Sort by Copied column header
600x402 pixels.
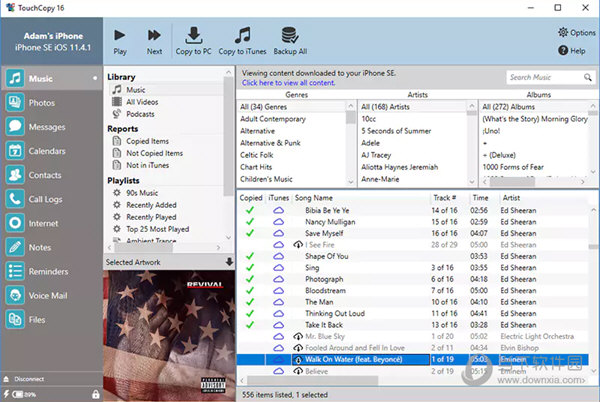tap(251, 198)
